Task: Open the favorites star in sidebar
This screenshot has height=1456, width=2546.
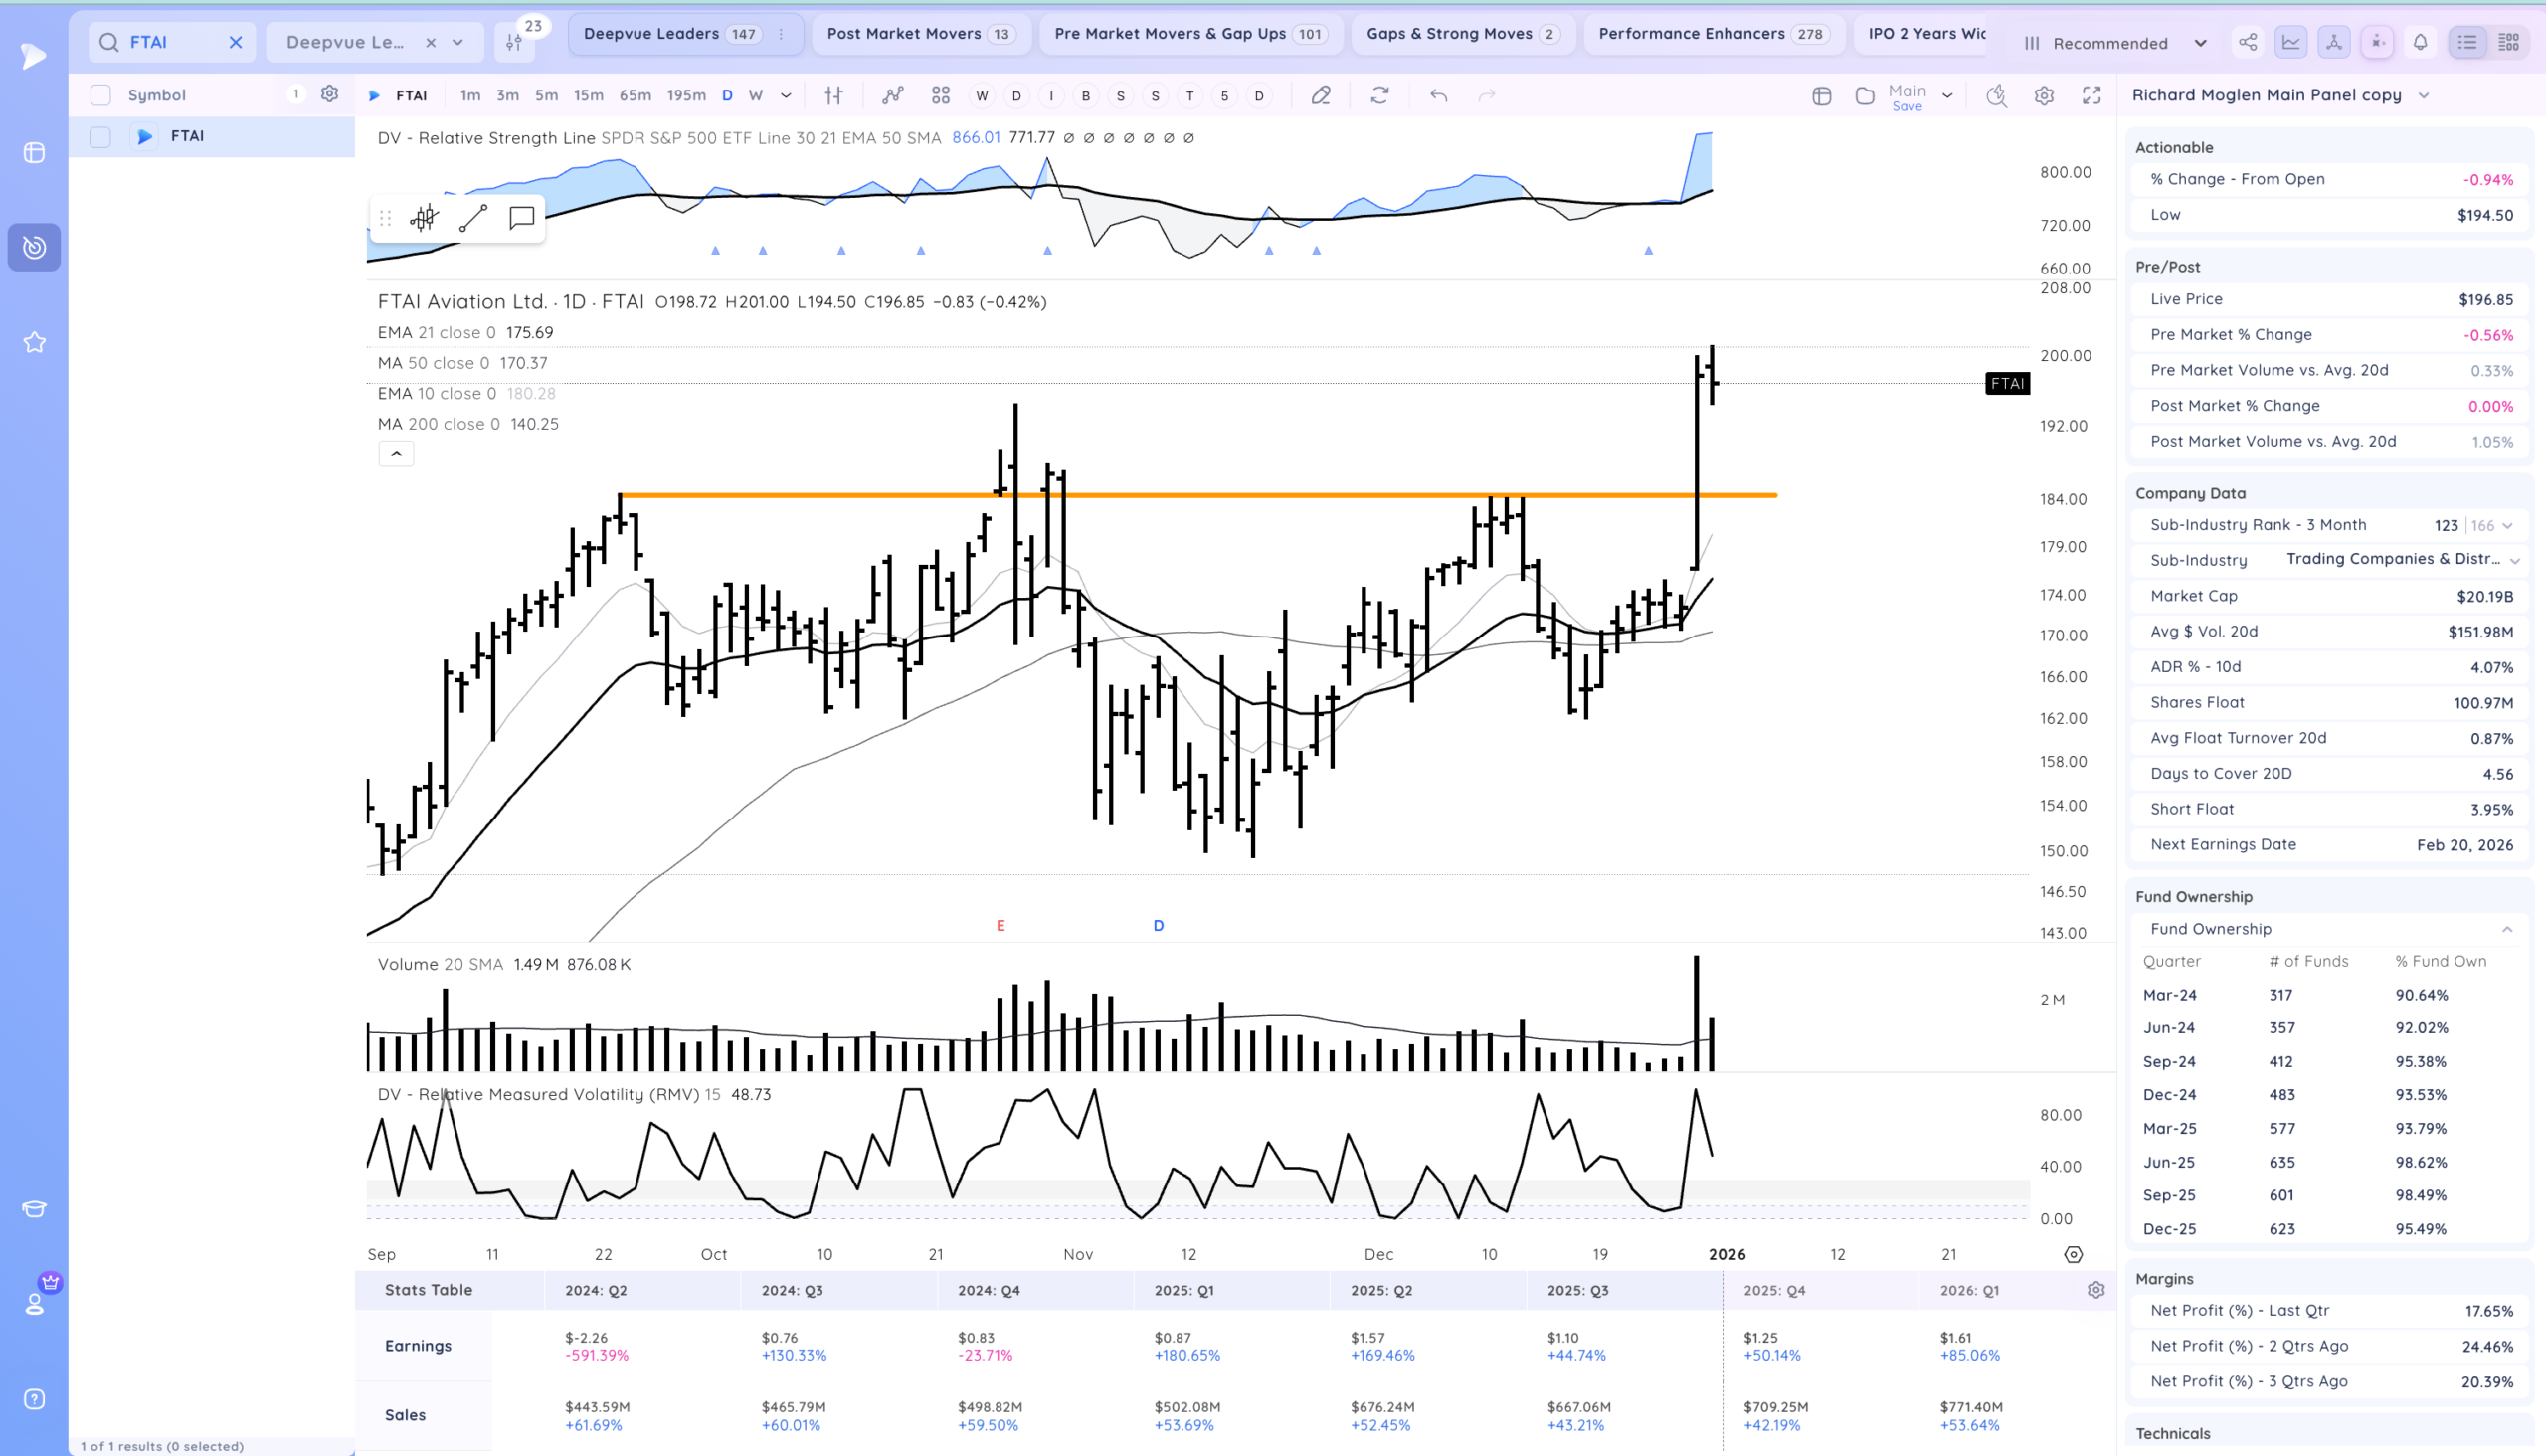Action: click(34, 343)
